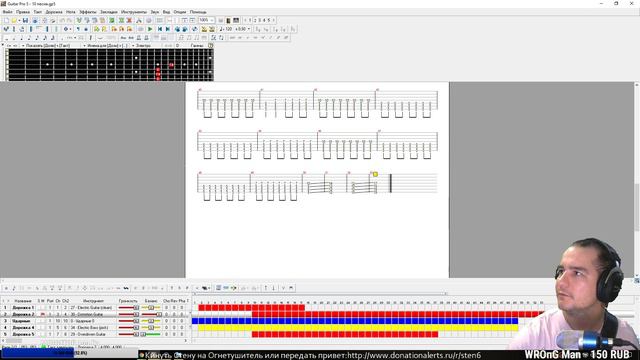The width and height of the screenshot is (640, 360).
Task: Click the tempo 120 note icon
Action: (x=226, y=29)
